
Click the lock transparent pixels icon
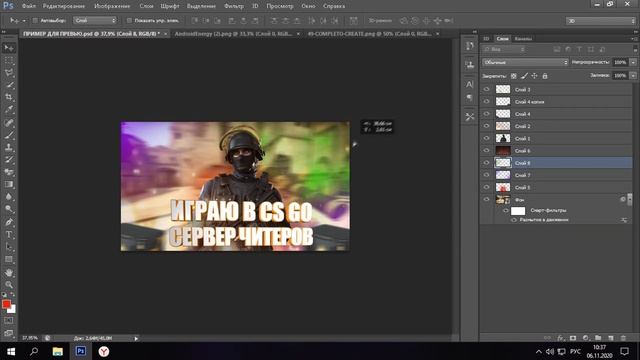513,76
